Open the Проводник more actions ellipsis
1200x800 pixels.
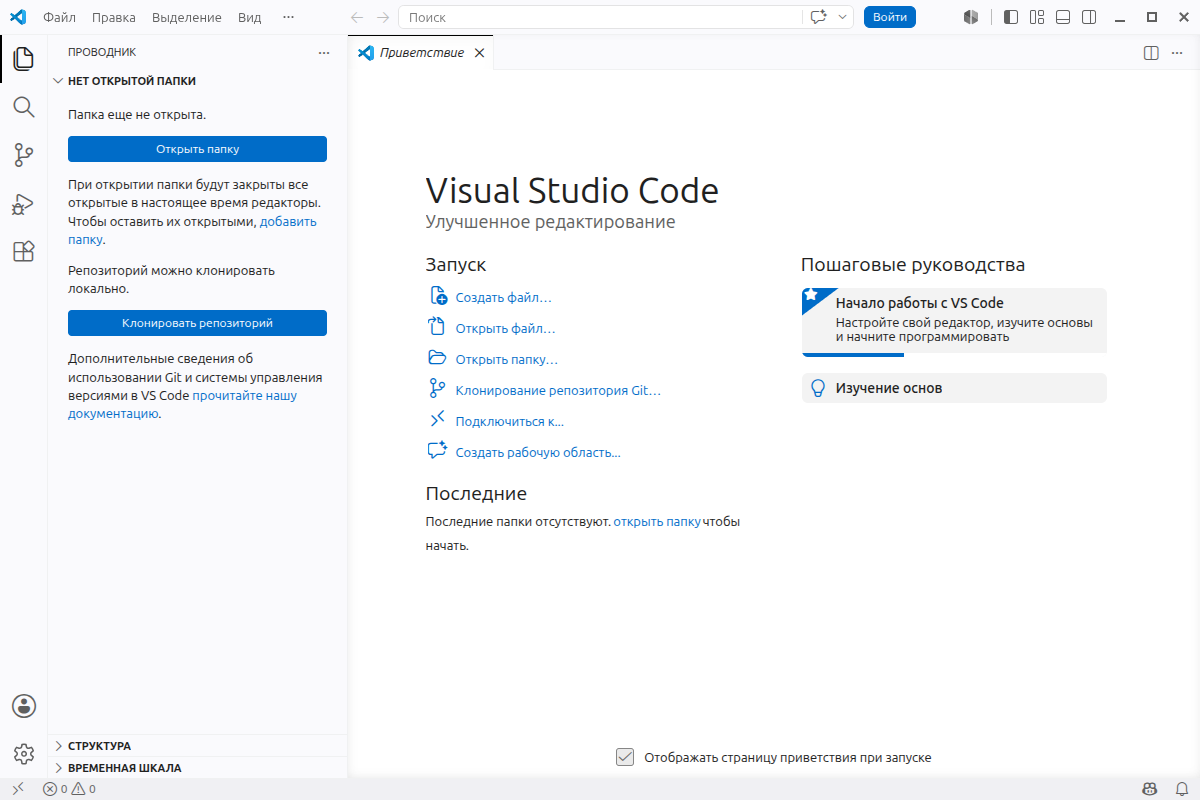[x=323, y=52]
